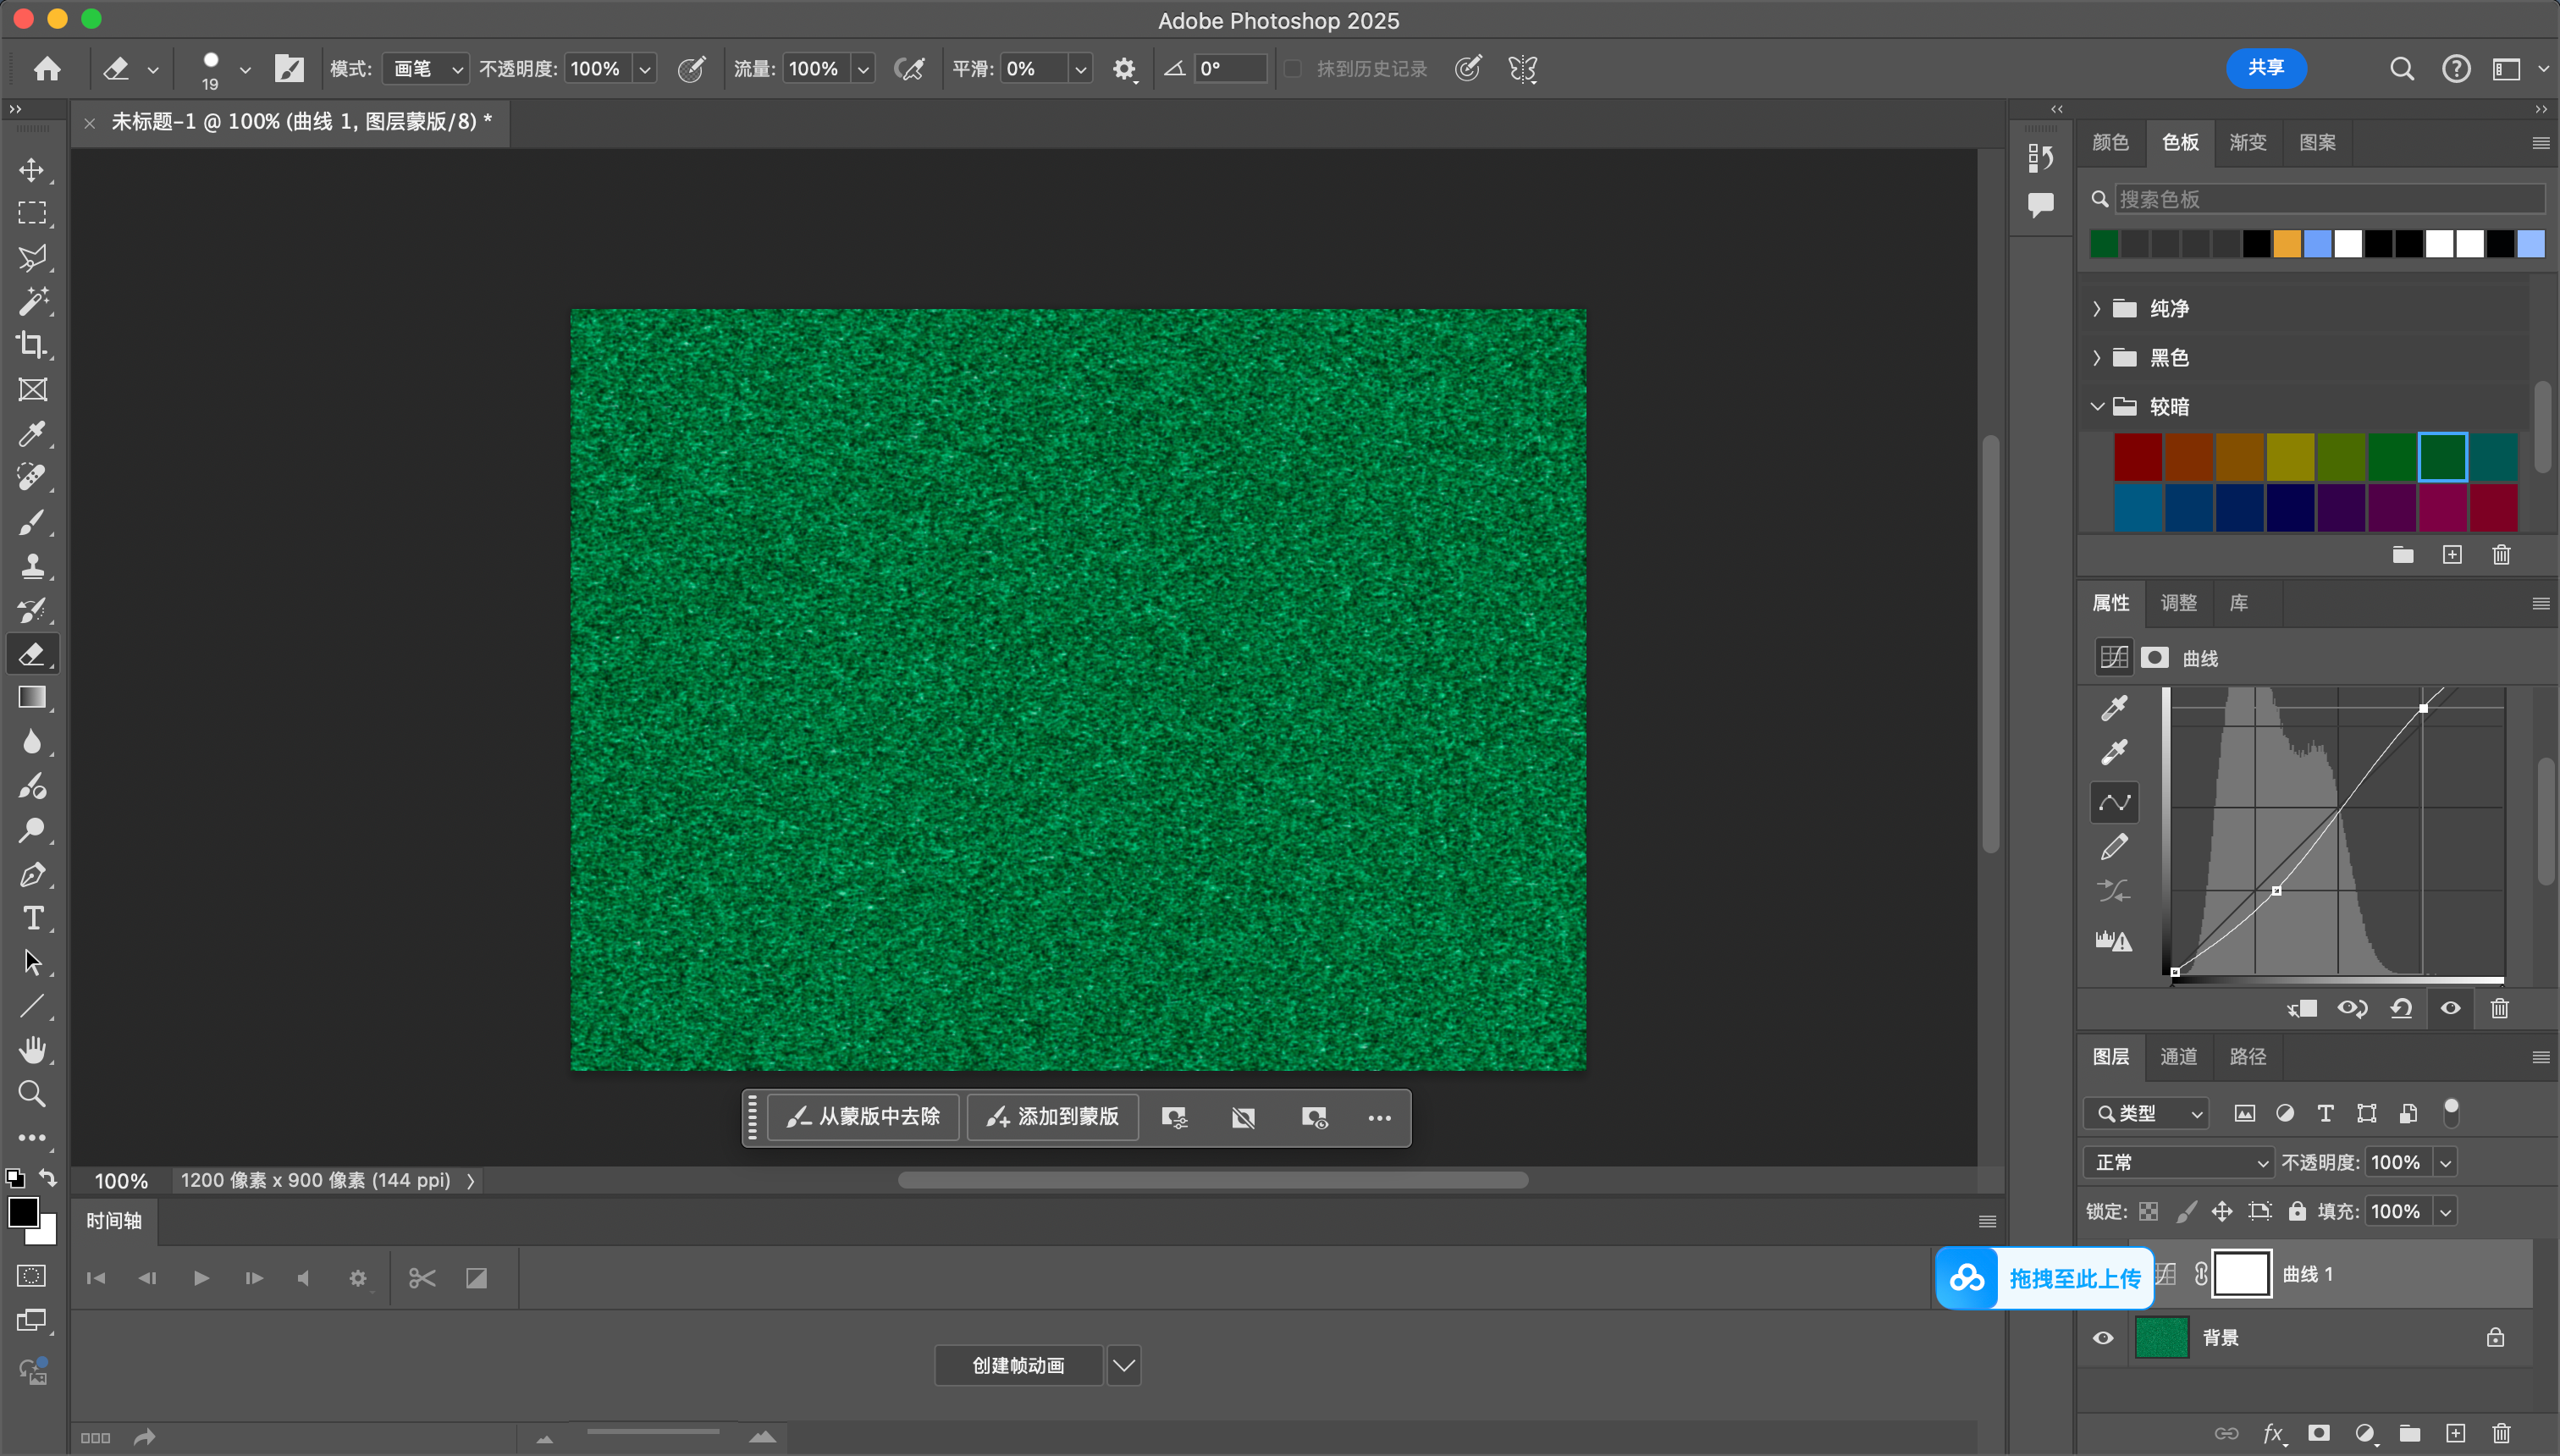
Task: Open smoothing options gear
Action: point(1124,68)
